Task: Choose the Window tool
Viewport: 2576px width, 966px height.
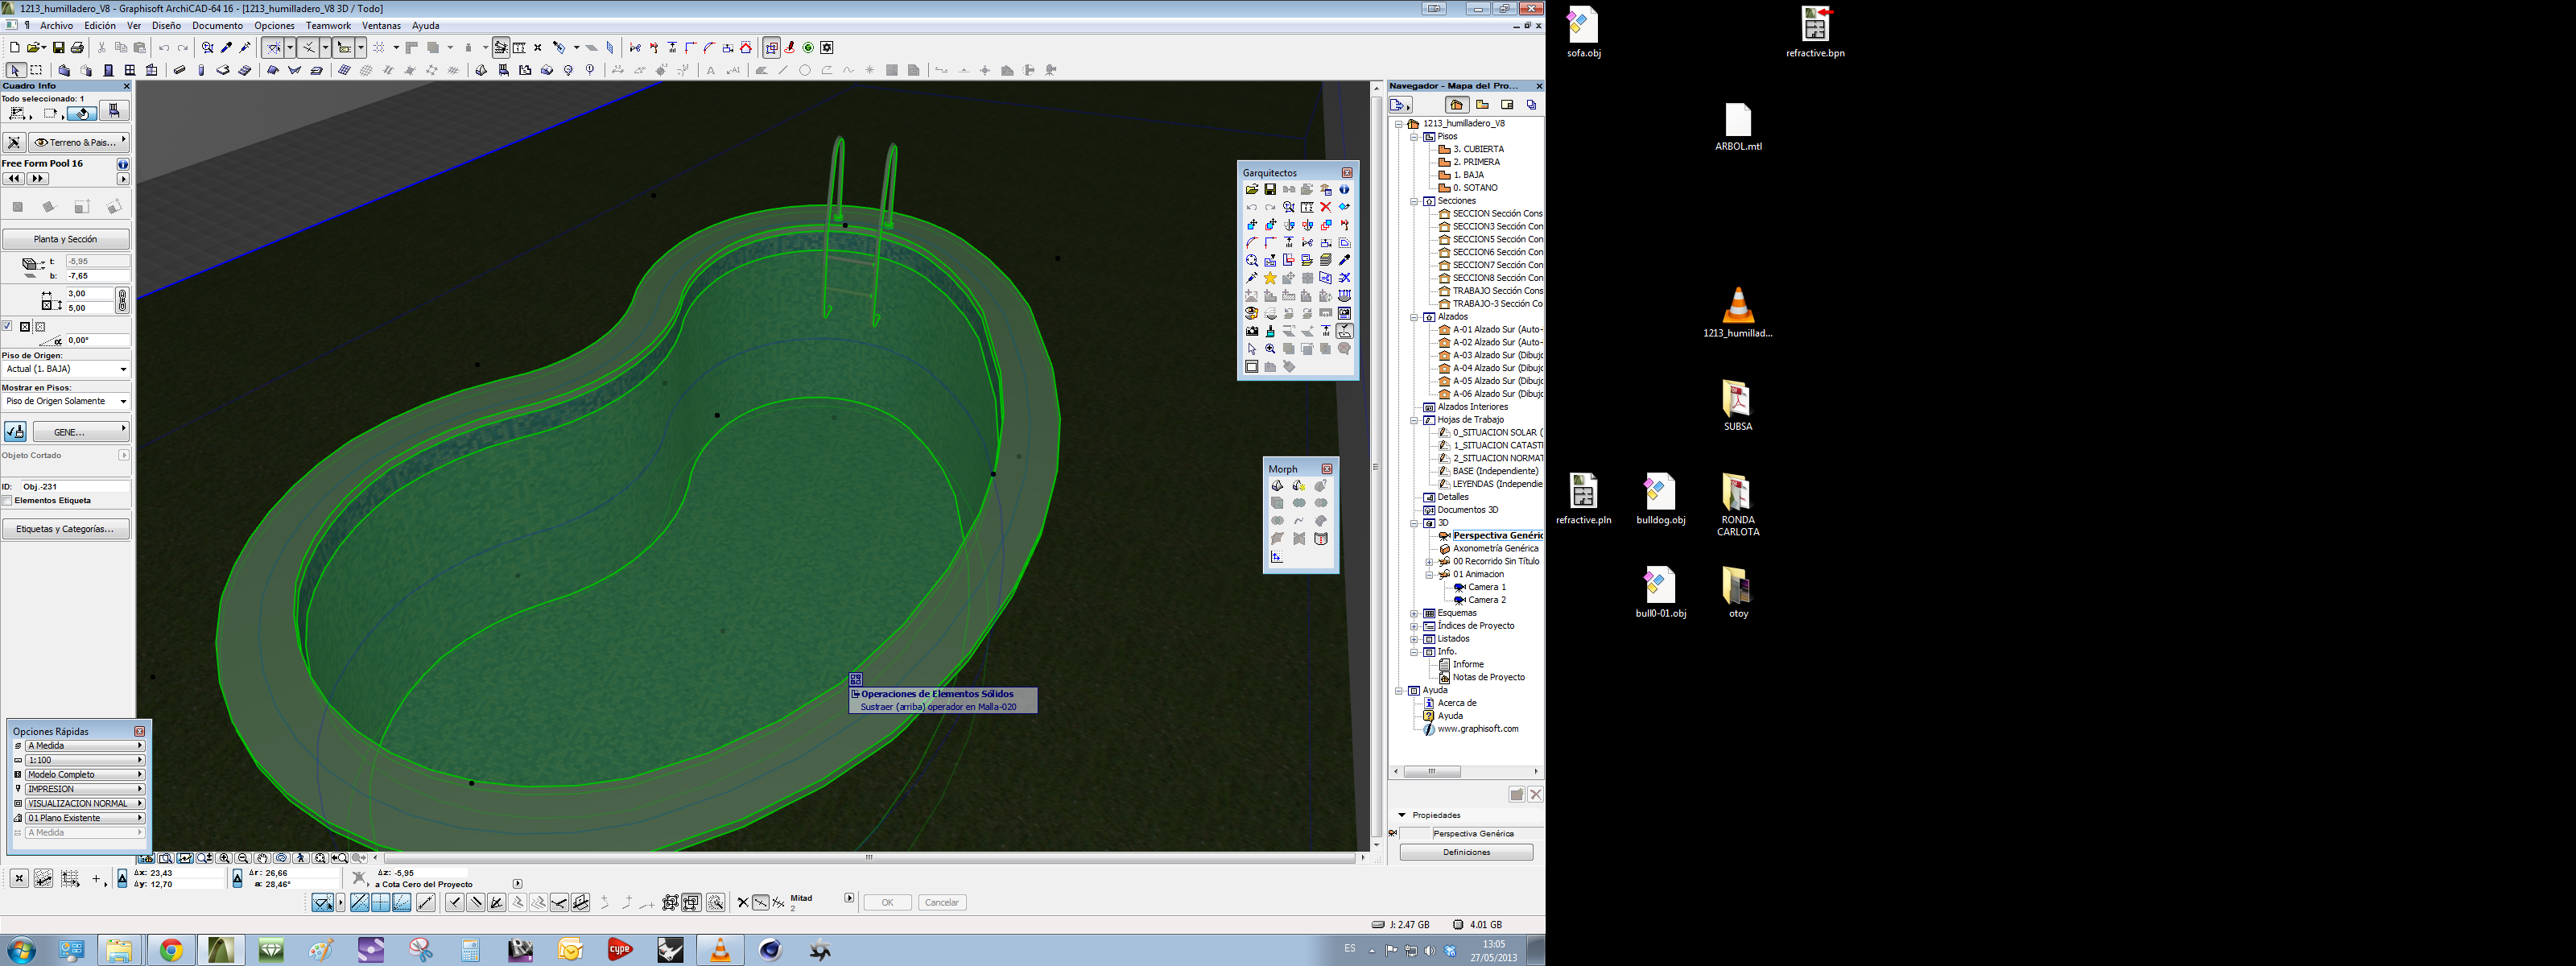Action: click(x=130, y=70)
